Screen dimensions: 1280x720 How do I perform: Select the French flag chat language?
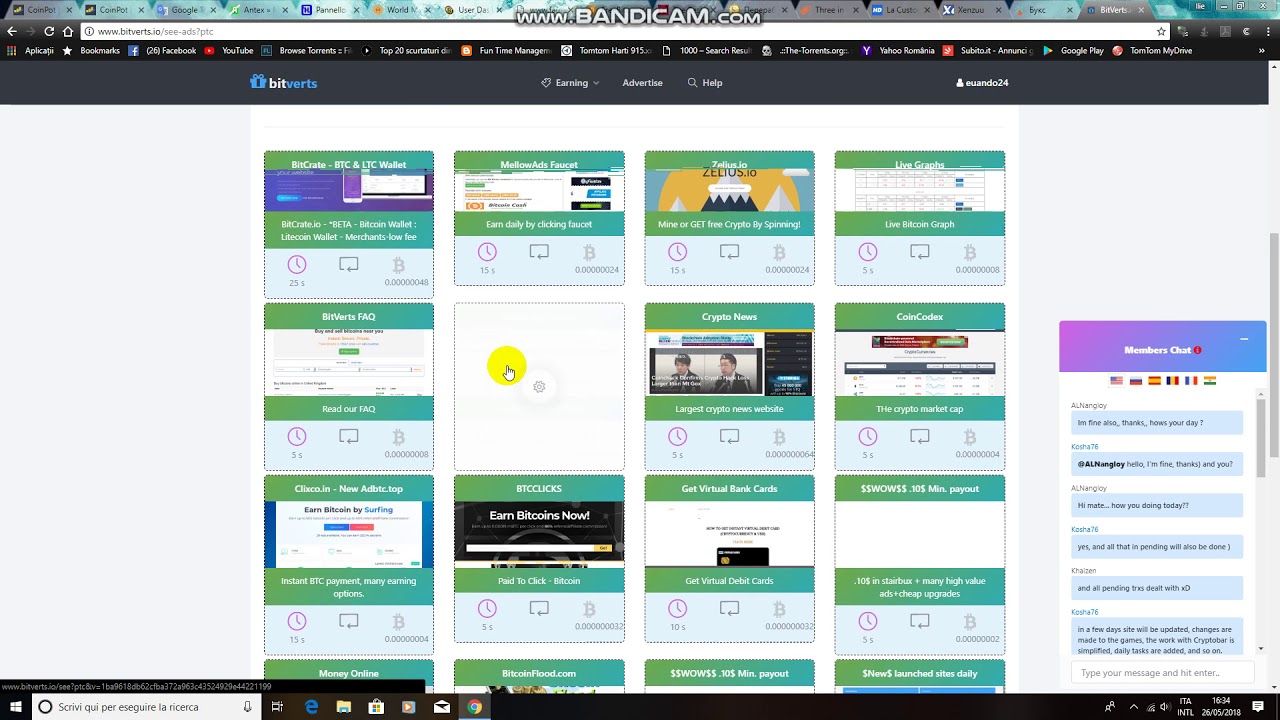1191,381
